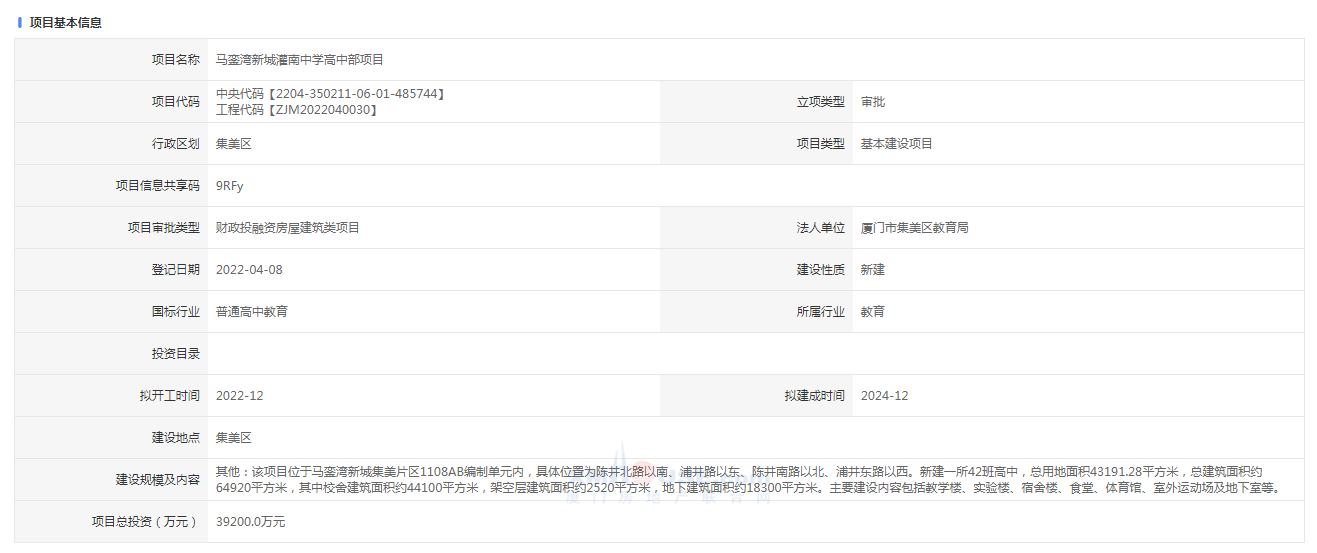
Task: Click the legal entity 厦门市集美区教育局
Action: click(914, 228)
